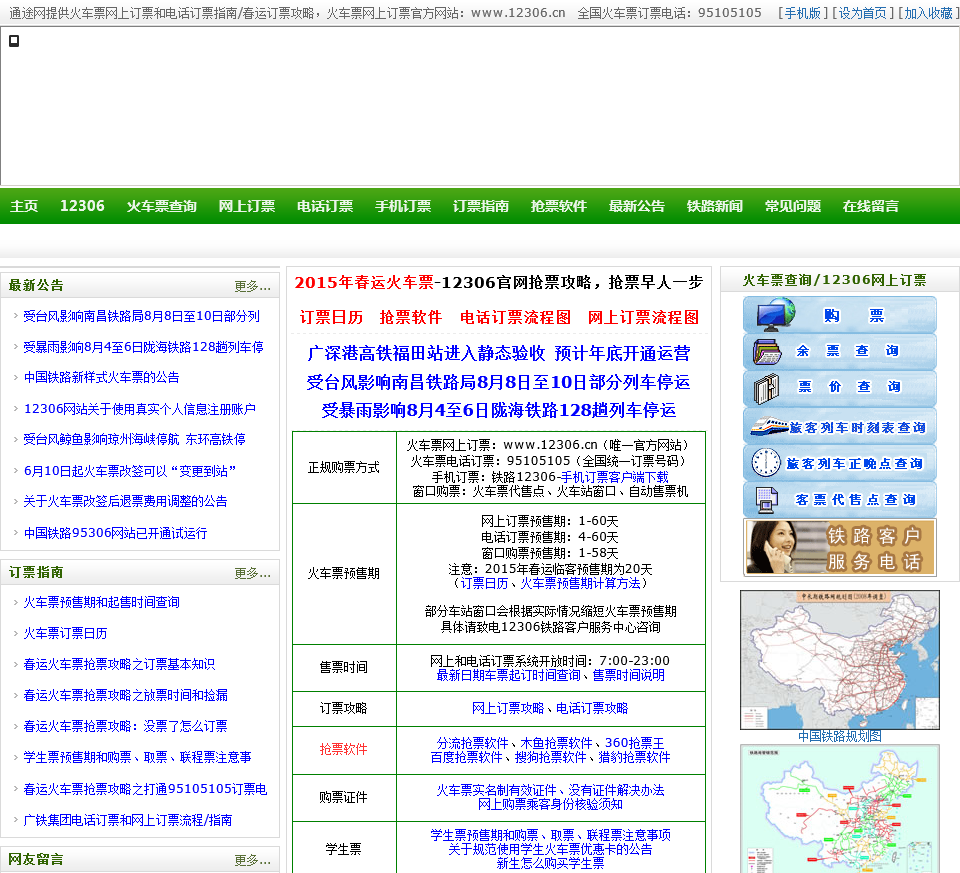The width and height of the screenshot is (960, 873).
Task: Open the red 订票日历 link
Action: pyautogui.click(x=331, y=317)
